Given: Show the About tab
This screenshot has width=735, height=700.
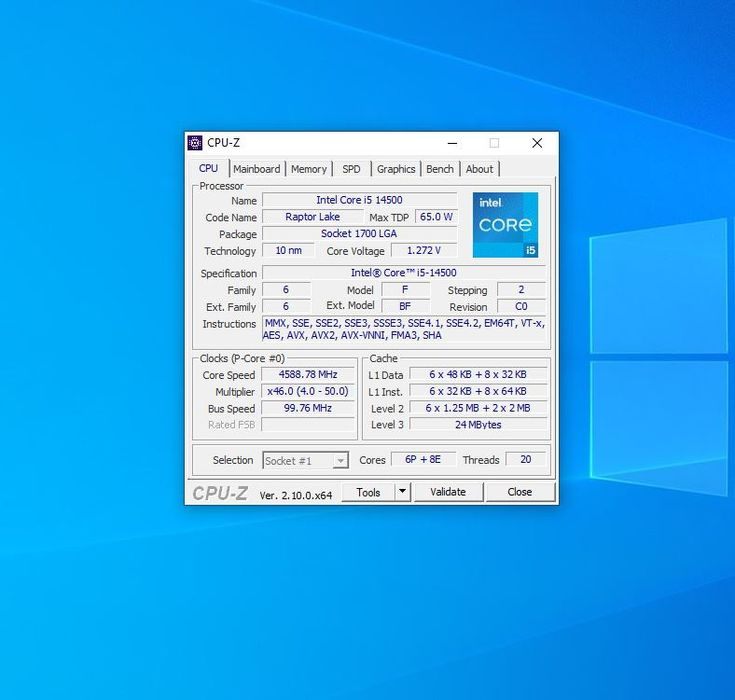Looking at the screenshot, I should point(480,169).
